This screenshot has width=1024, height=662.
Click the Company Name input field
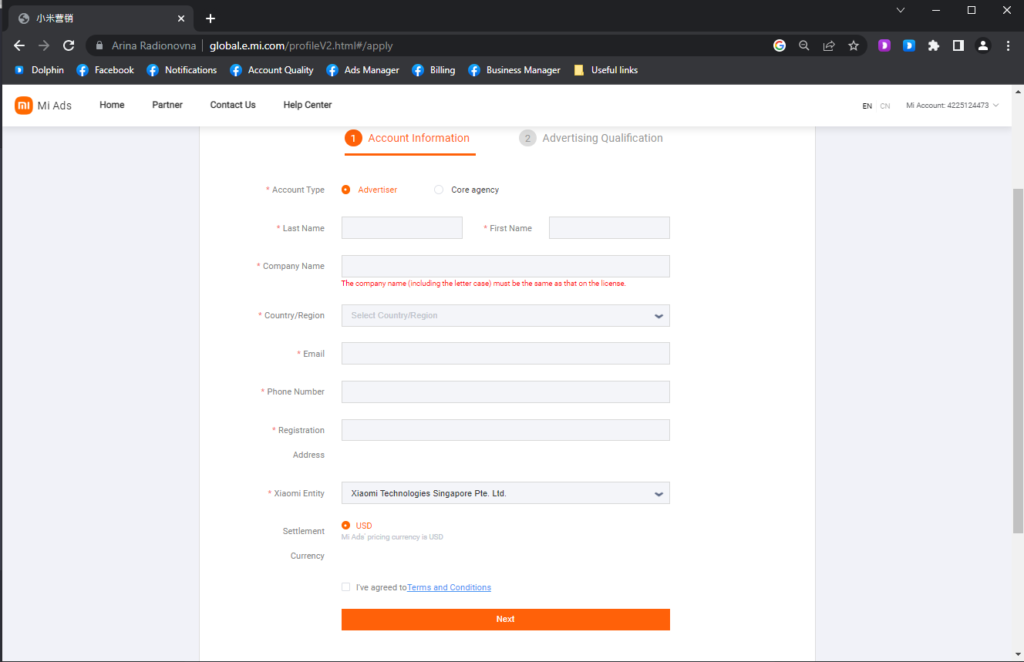[x=505, y=266]
